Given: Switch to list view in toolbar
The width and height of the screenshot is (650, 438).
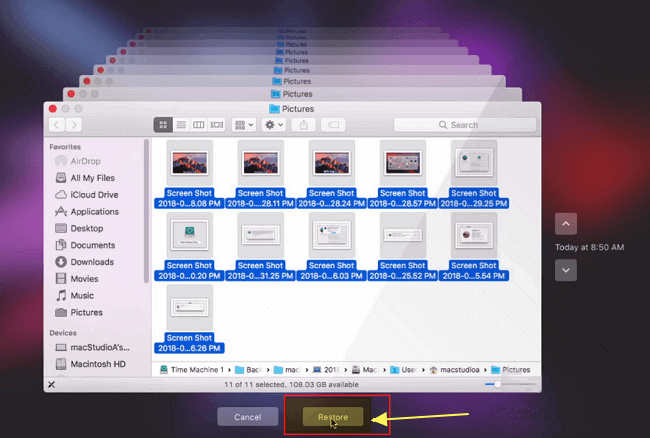Looking at the screenshot, I should click(x=181, y=125).
